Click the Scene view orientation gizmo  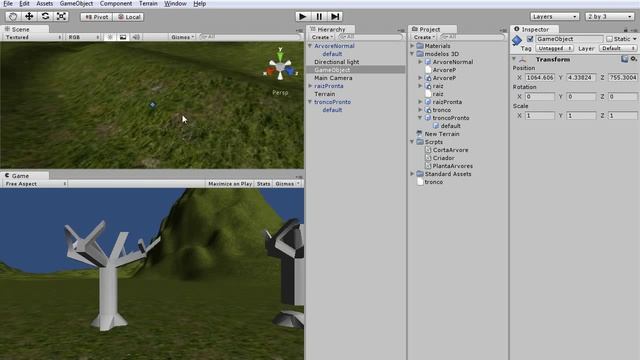[x=280, y=67]
